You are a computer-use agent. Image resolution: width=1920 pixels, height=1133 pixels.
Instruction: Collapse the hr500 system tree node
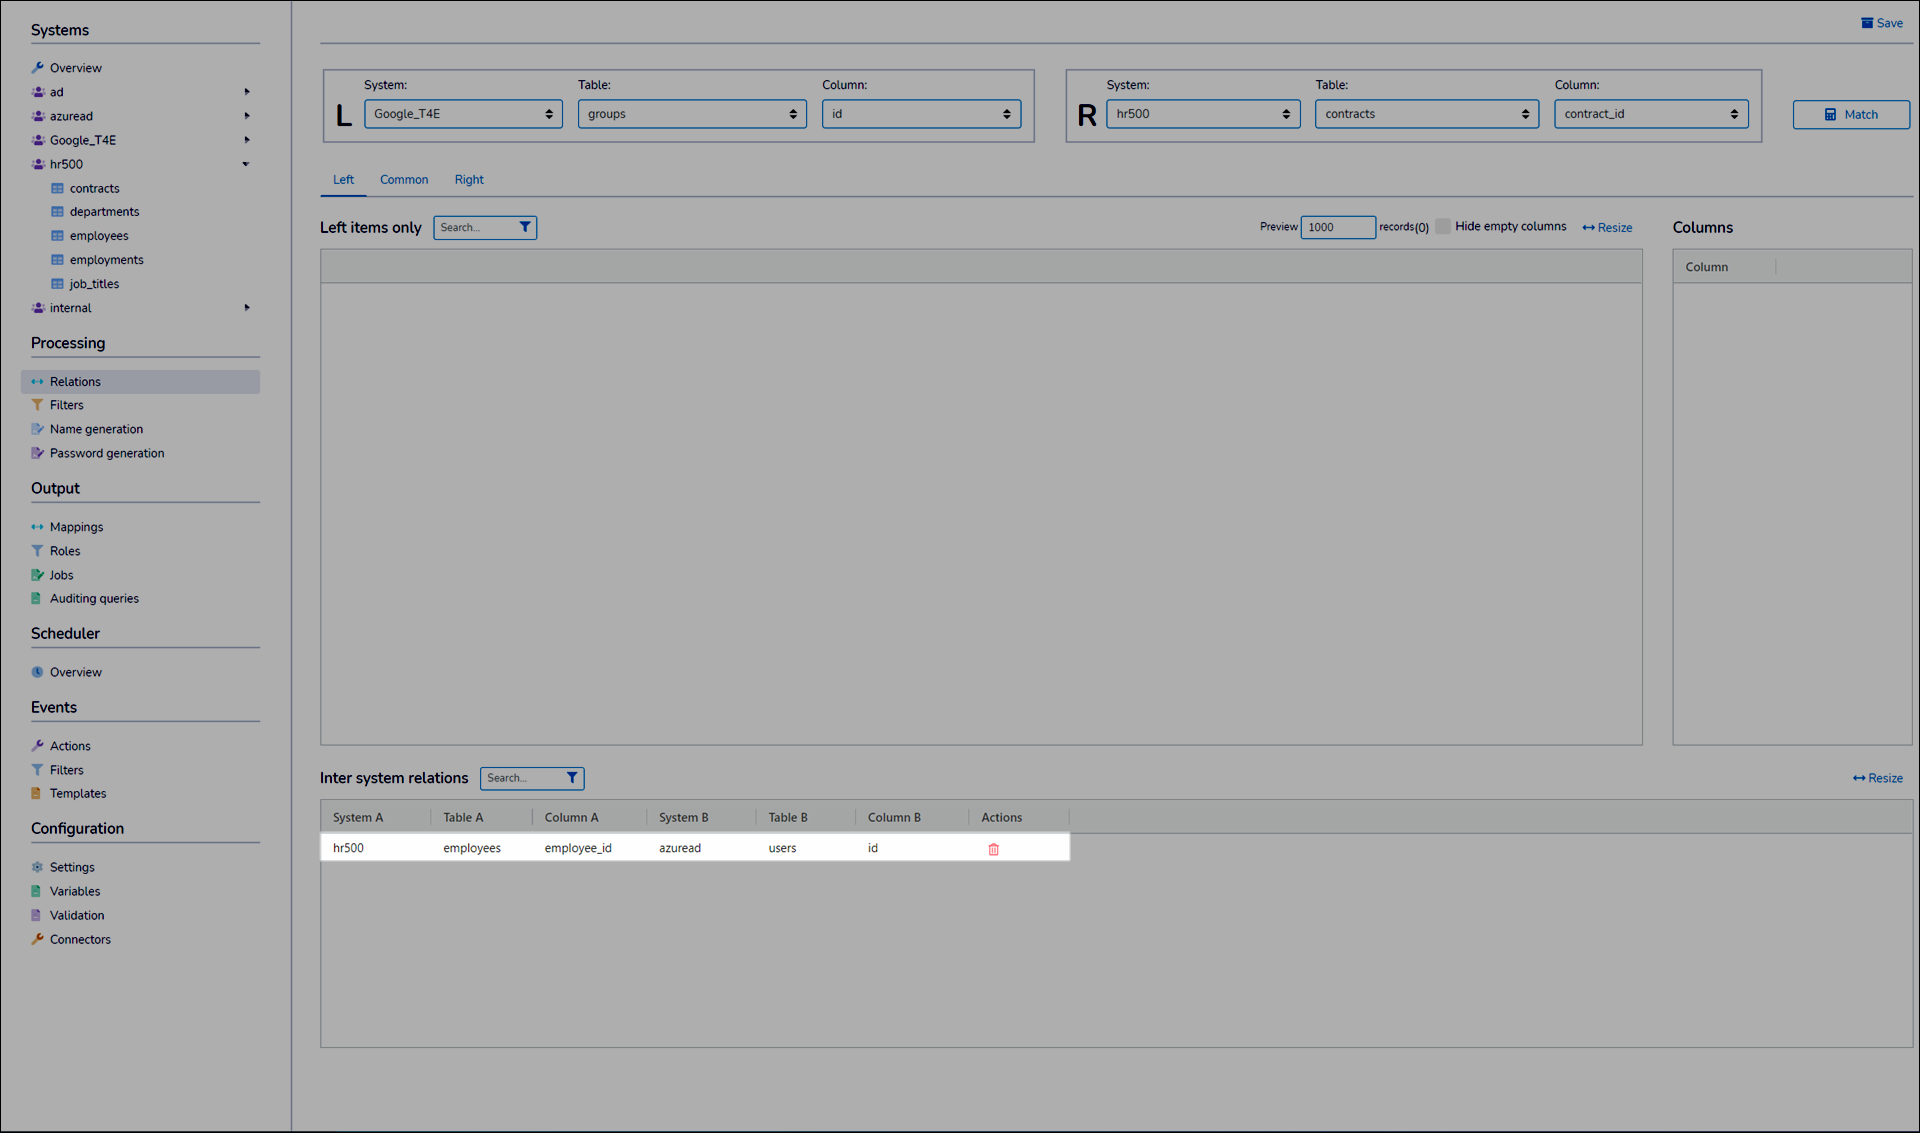246,164
